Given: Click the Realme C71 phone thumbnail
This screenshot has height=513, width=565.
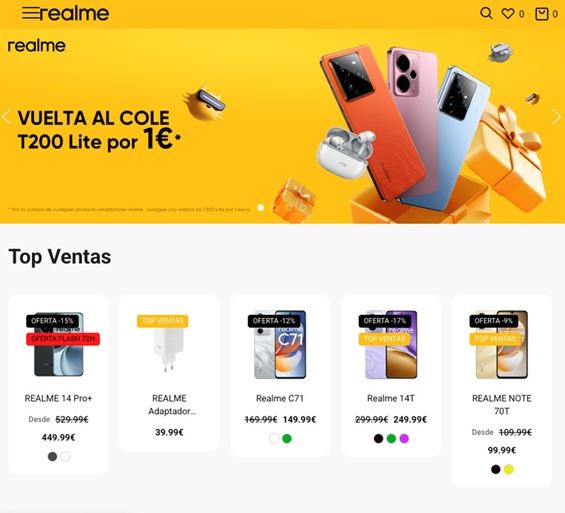Looking at the screenshot, I should pyautogui.click(x=280, y=344).
